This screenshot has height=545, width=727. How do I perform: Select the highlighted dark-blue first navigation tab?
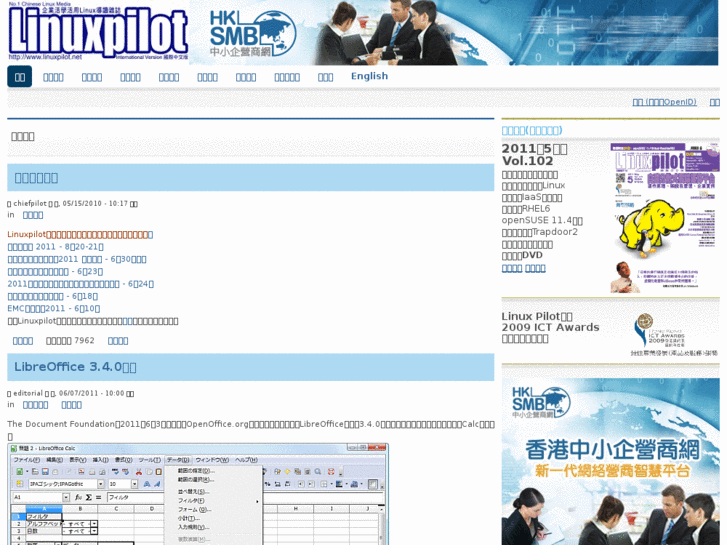pos(19,77)
